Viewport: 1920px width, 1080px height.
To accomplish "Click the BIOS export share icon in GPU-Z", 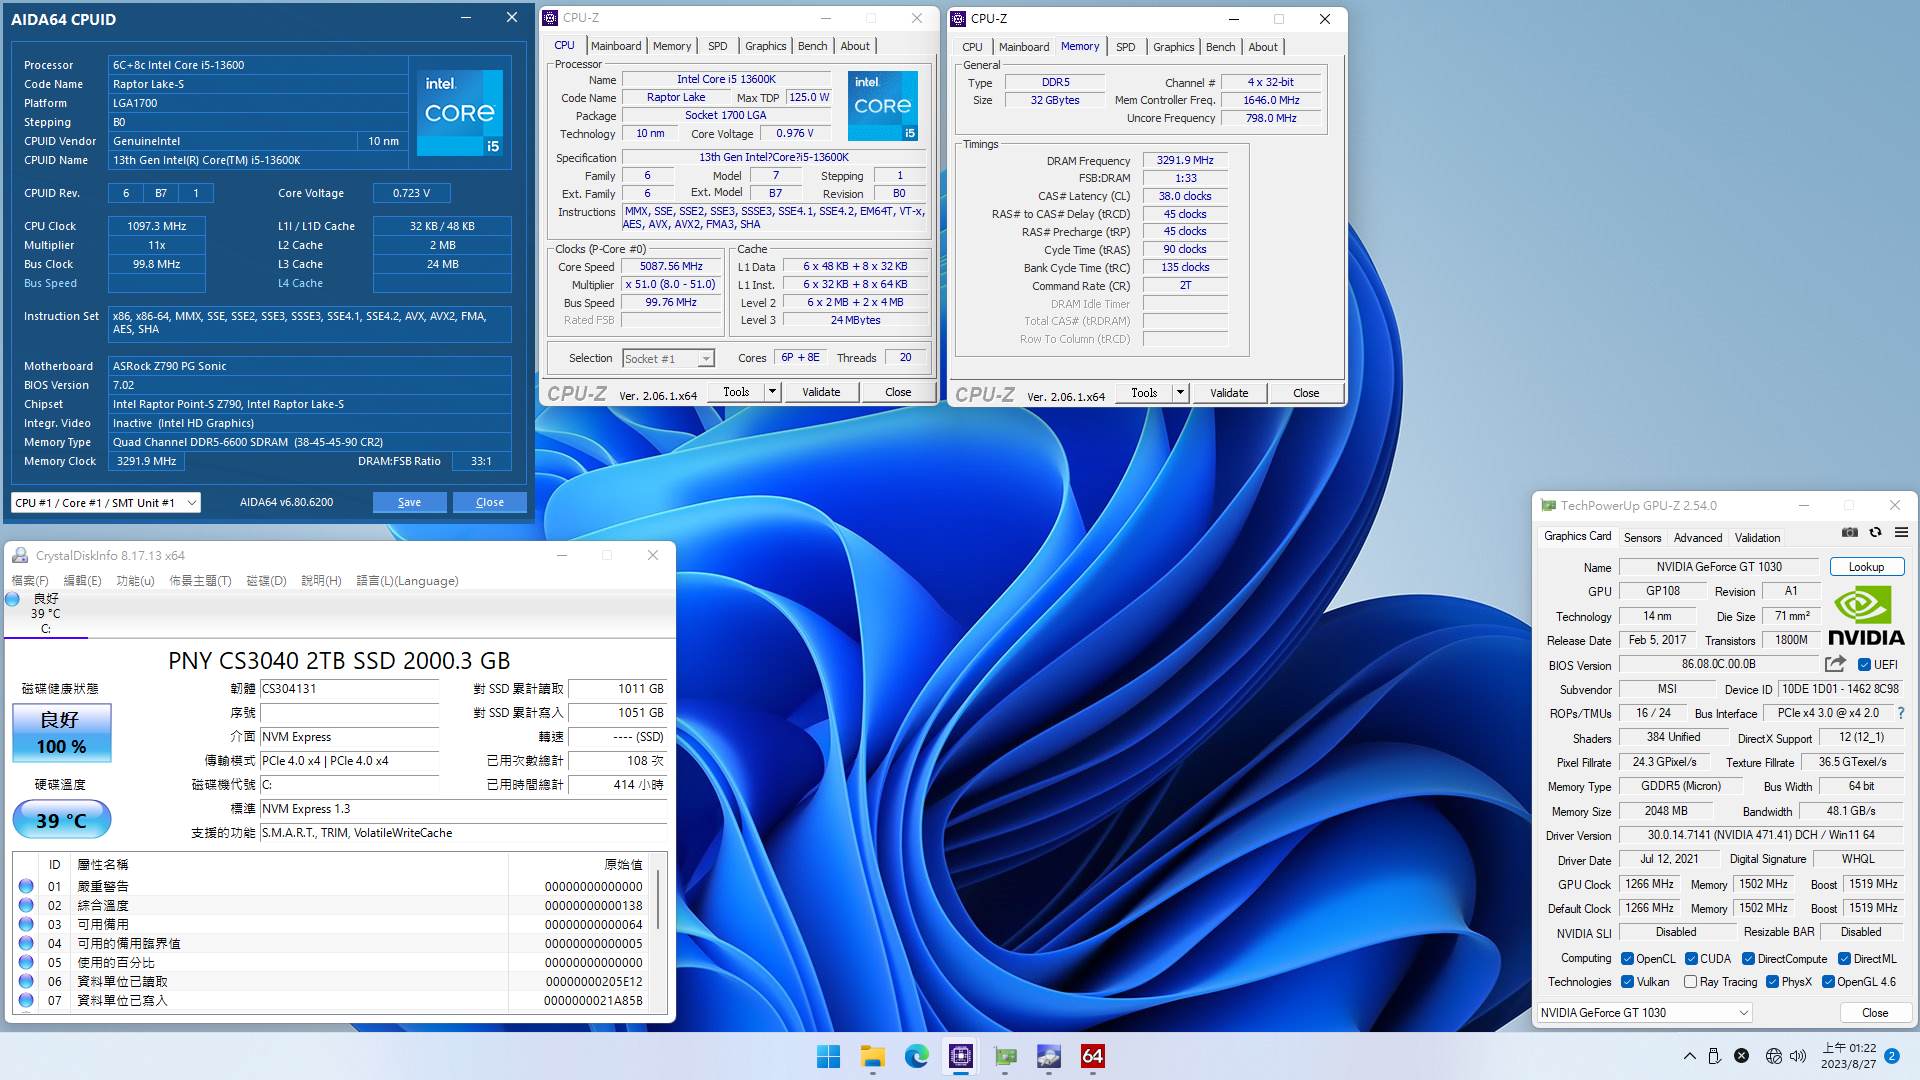I will tap(1835, 664).
